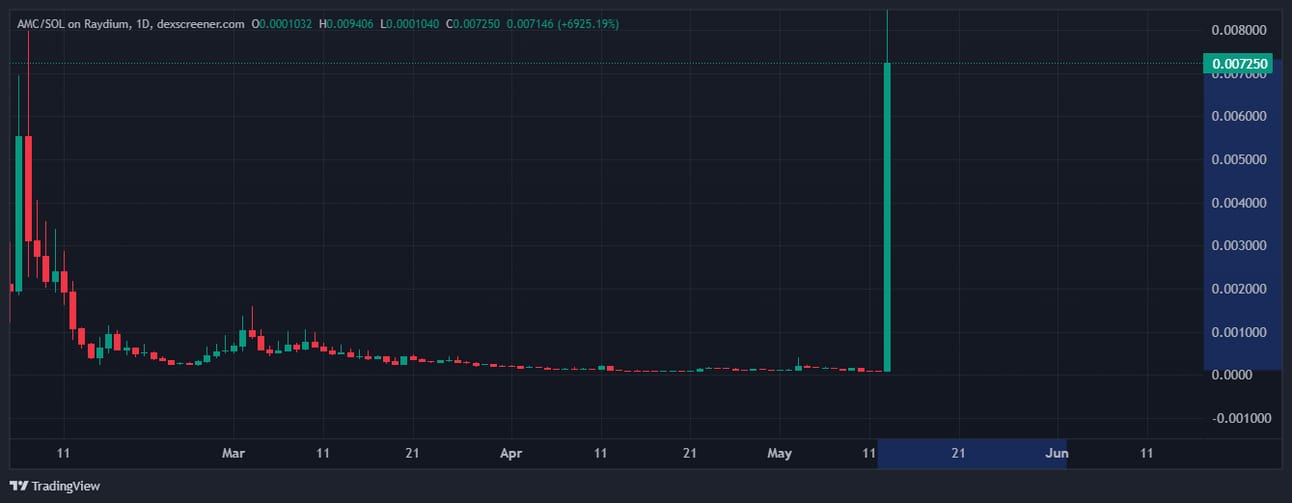Click the 0.005000 price axis label
This screenshot has height=503, width=1292.
1240,159
